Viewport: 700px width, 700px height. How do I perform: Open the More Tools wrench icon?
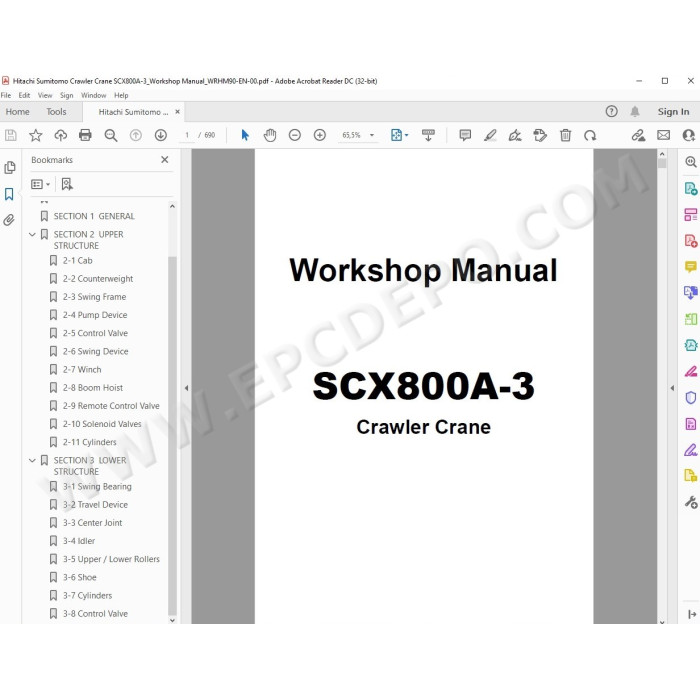691,503
